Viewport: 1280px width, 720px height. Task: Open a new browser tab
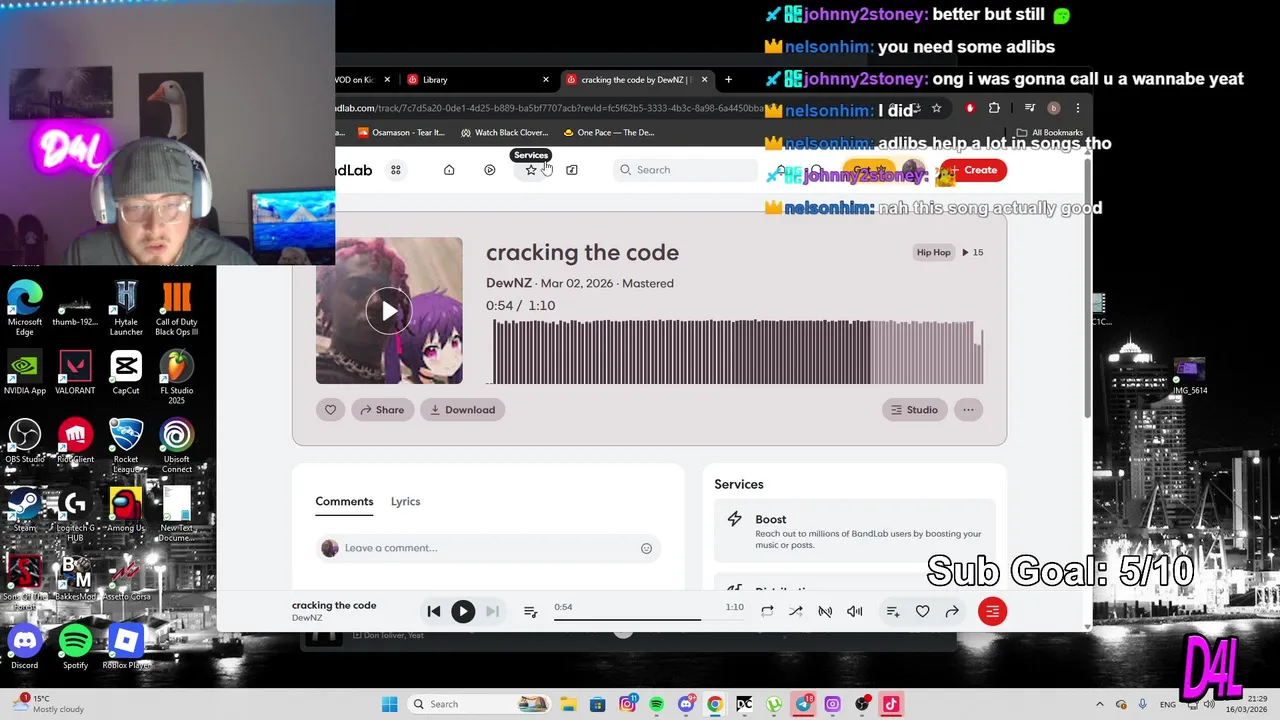[x=729, y=80]
